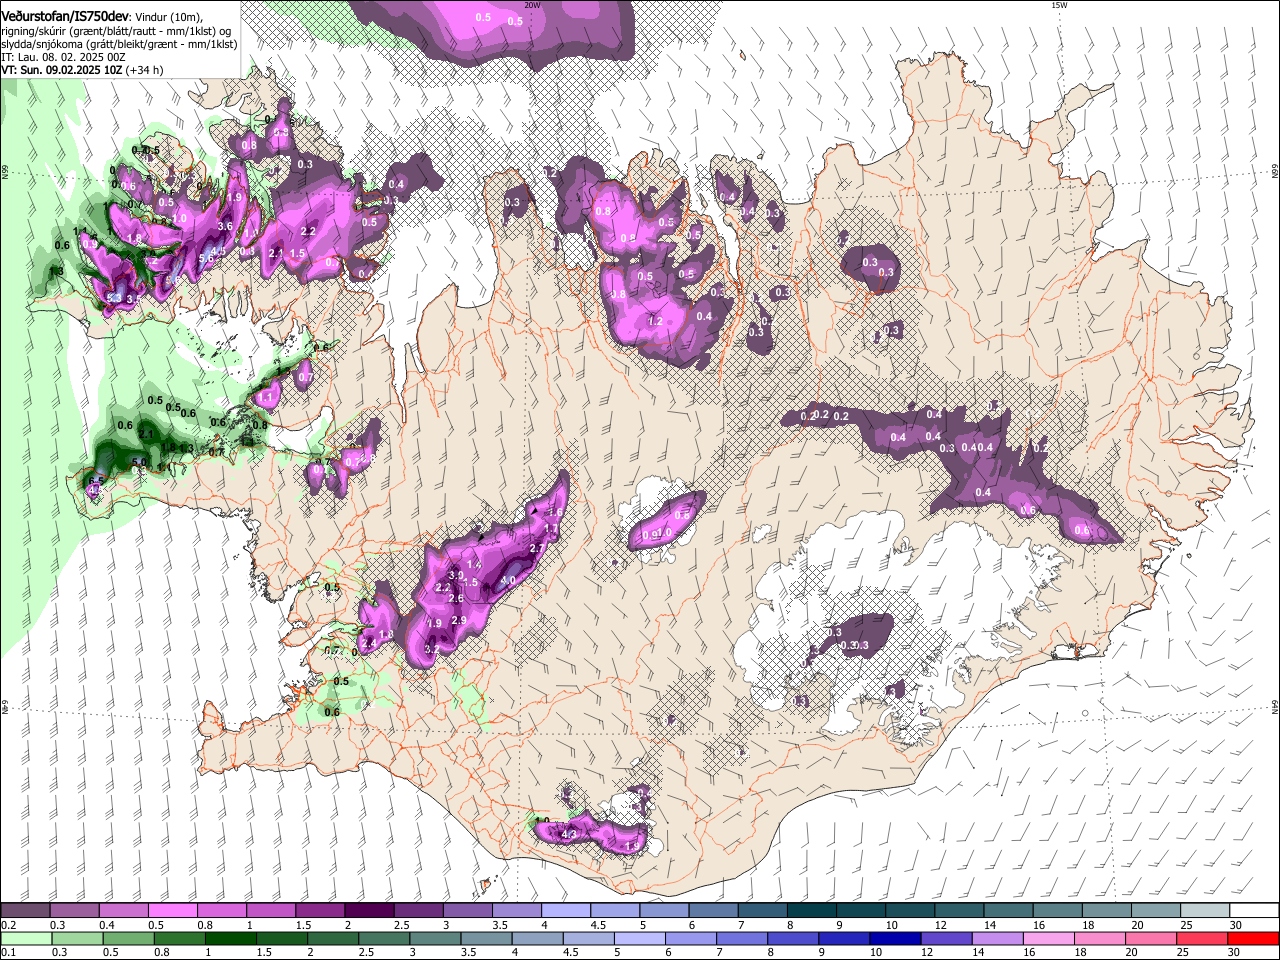Image resolution: width=1280 pixels, height=960 pixels.
Task: Click the darkest purple 2 swatch in top legend
Action: point(369,911)
